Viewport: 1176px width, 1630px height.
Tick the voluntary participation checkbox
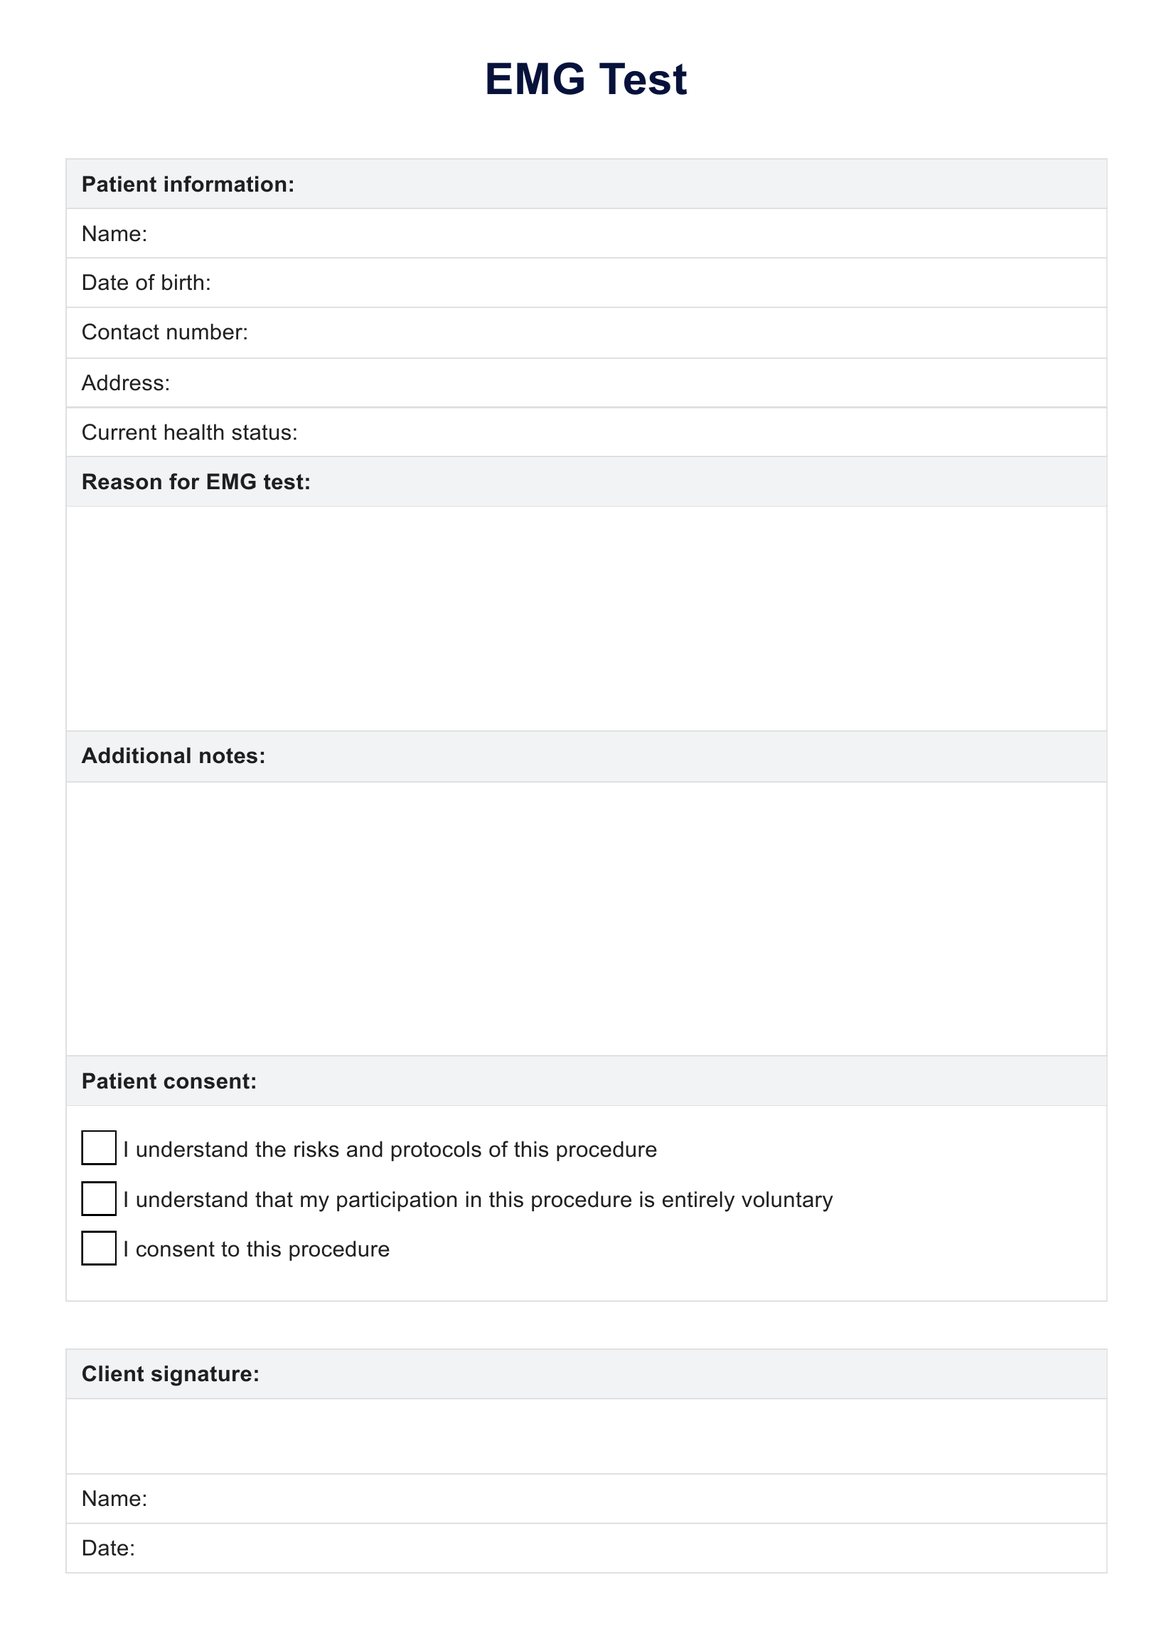click(98, 1198)
